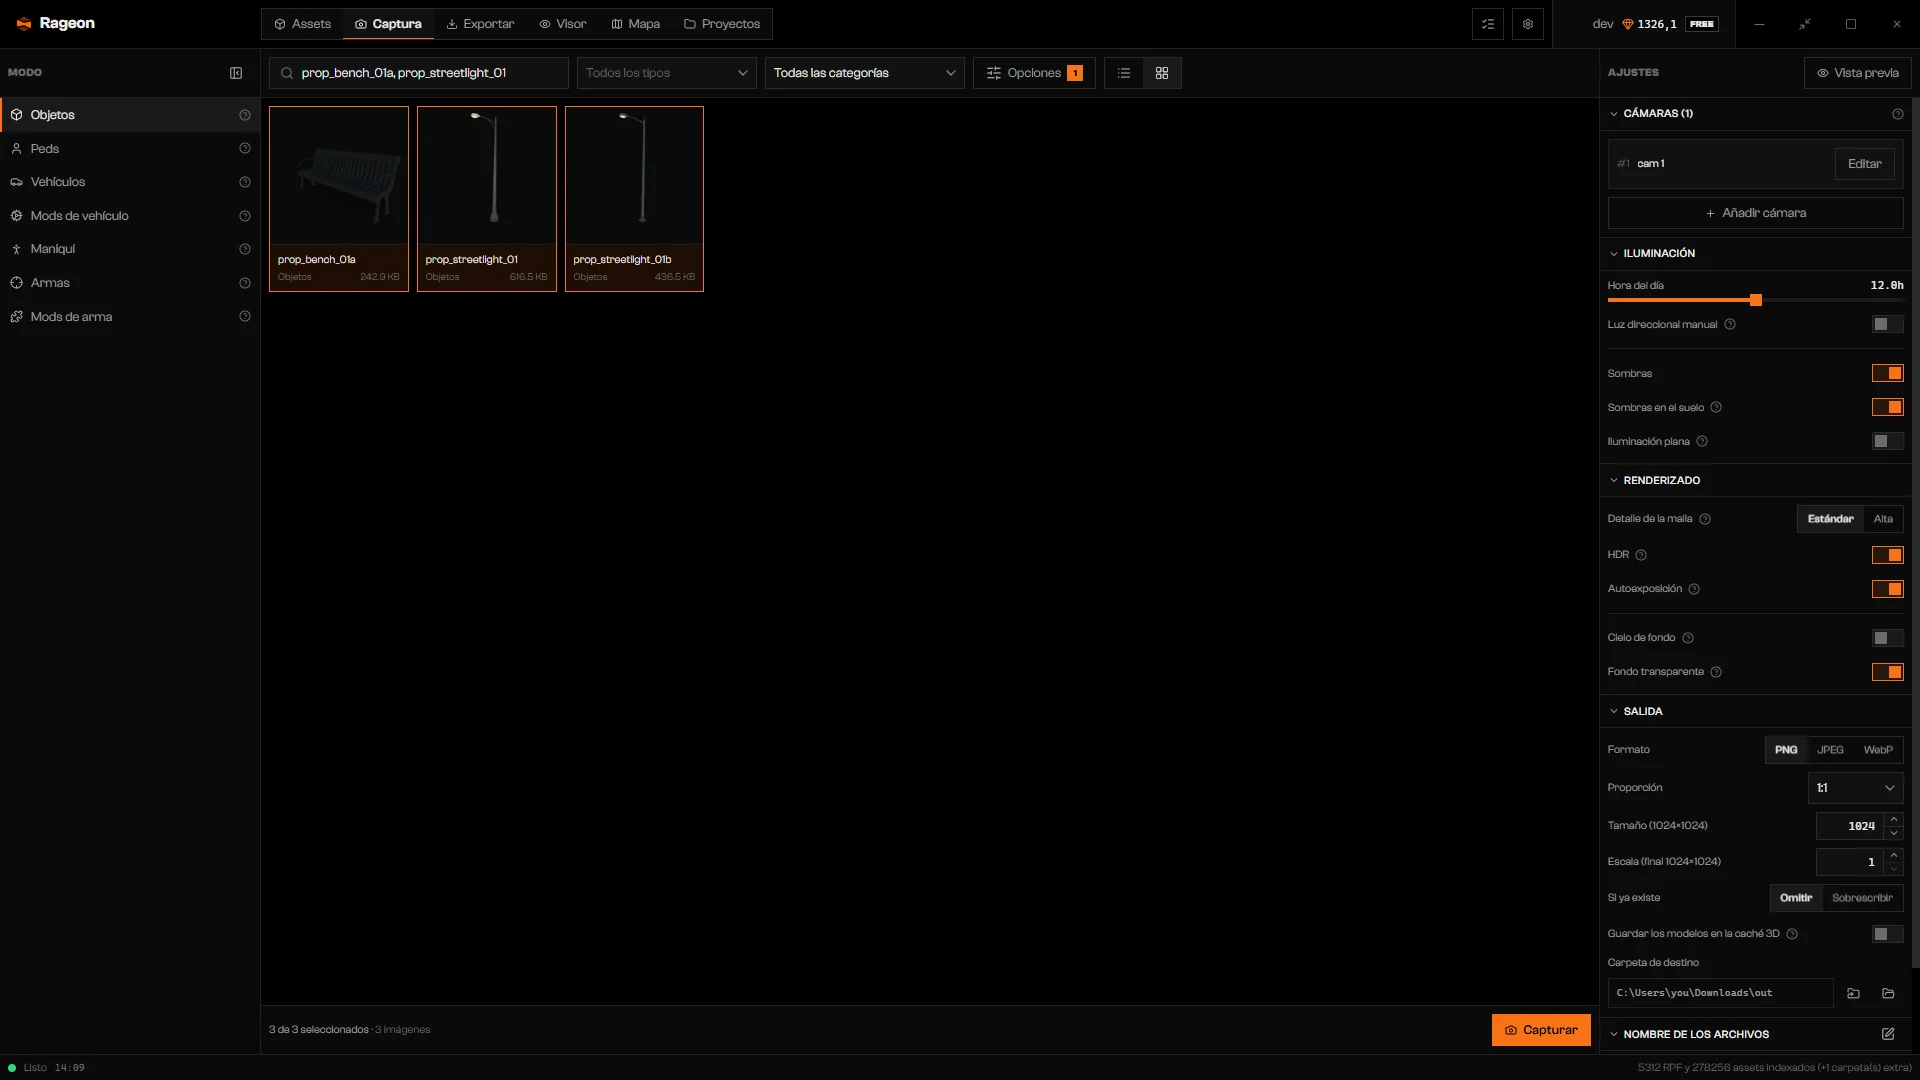Open destination folder in explorer
The image size is (1920, 1080).
pyautogui.click(x=1888, y=993)
